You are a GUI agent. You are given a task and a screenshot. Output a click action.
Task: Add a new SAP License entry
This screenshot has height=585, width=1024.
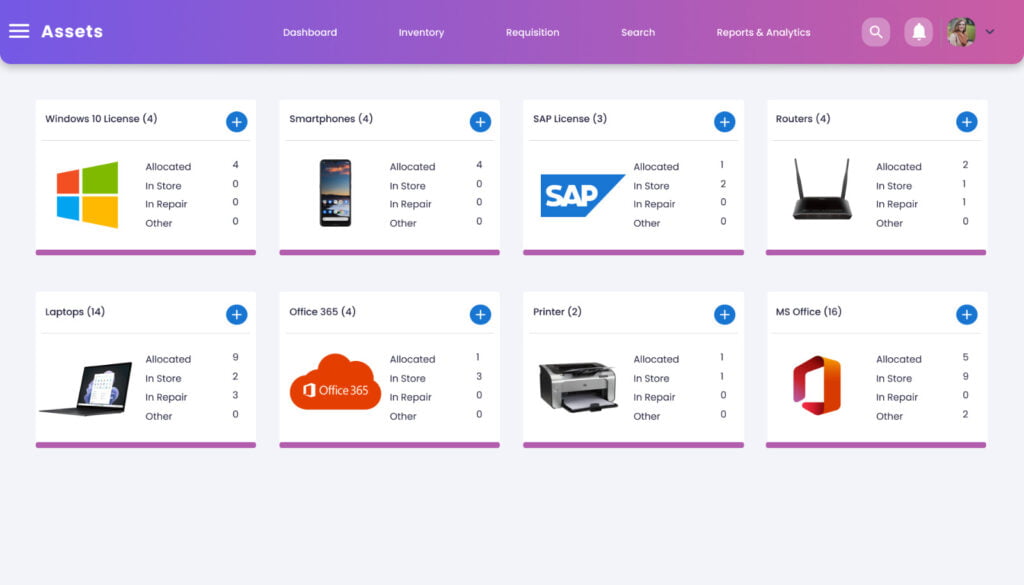[724, 122]
